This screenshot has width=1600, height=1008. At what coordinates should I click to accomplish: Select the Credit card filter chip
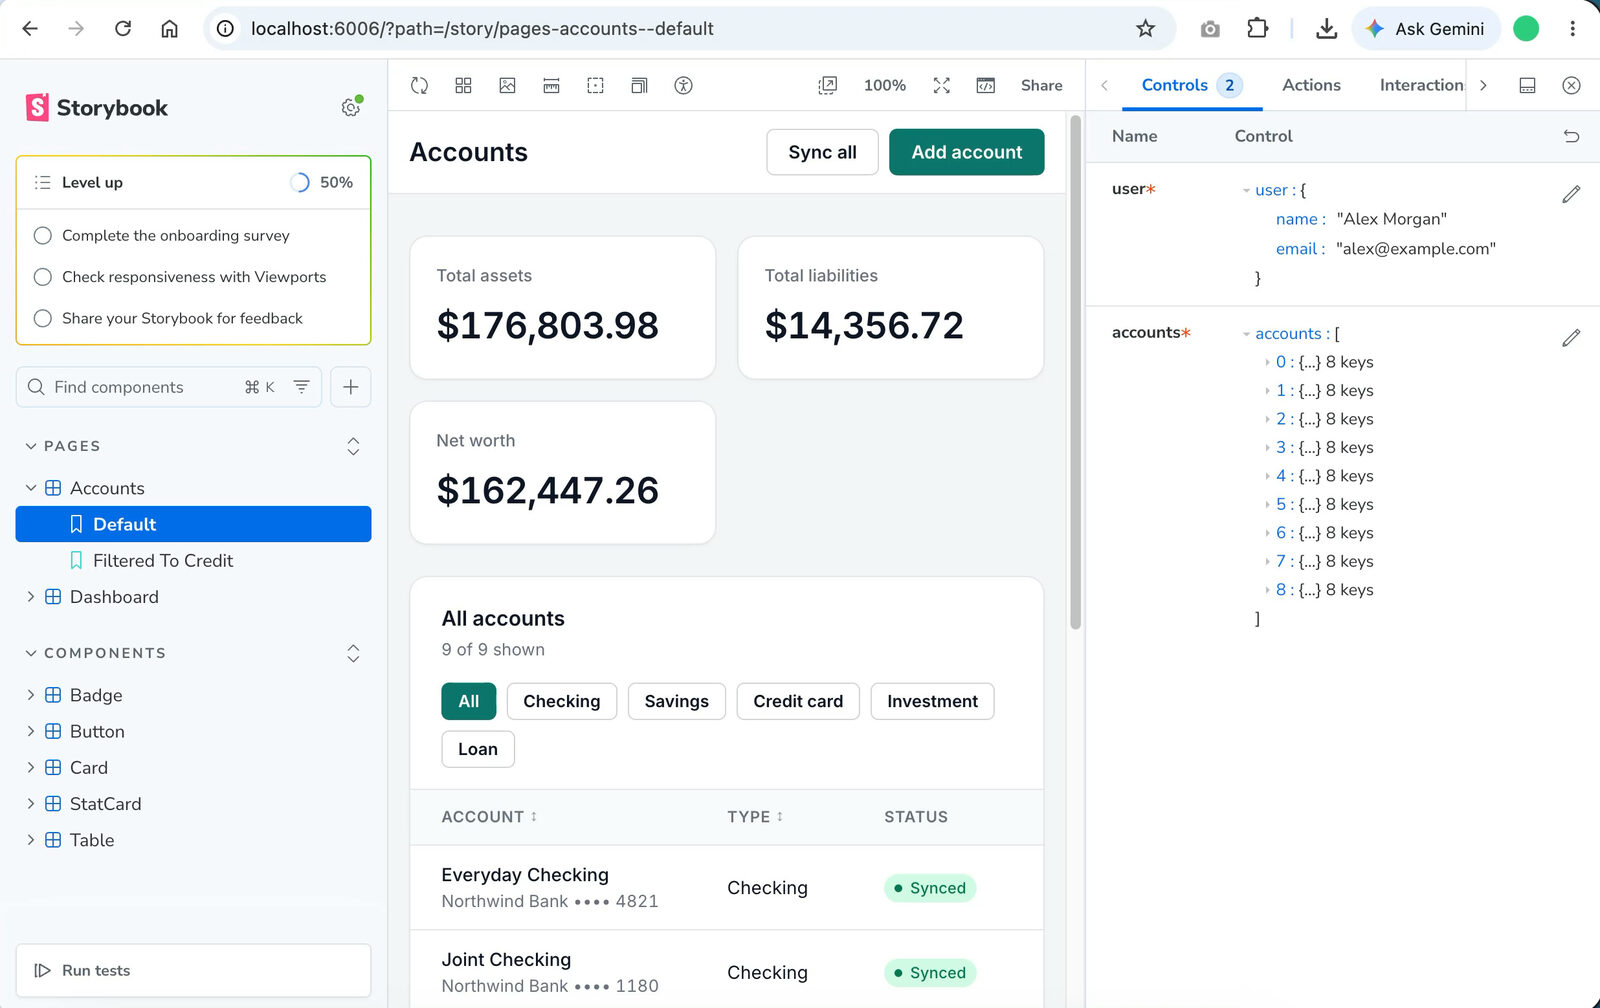coord(798,701)
